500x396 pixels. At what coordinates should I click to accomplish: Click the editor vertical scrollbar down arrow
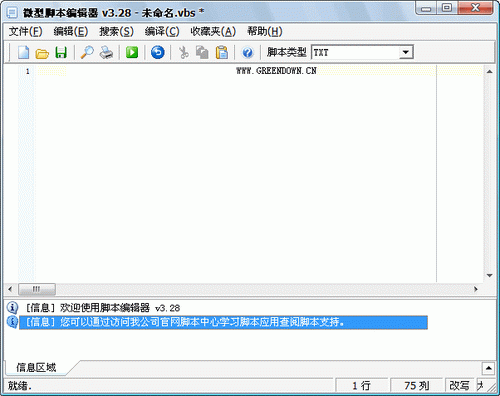(489, 276)
